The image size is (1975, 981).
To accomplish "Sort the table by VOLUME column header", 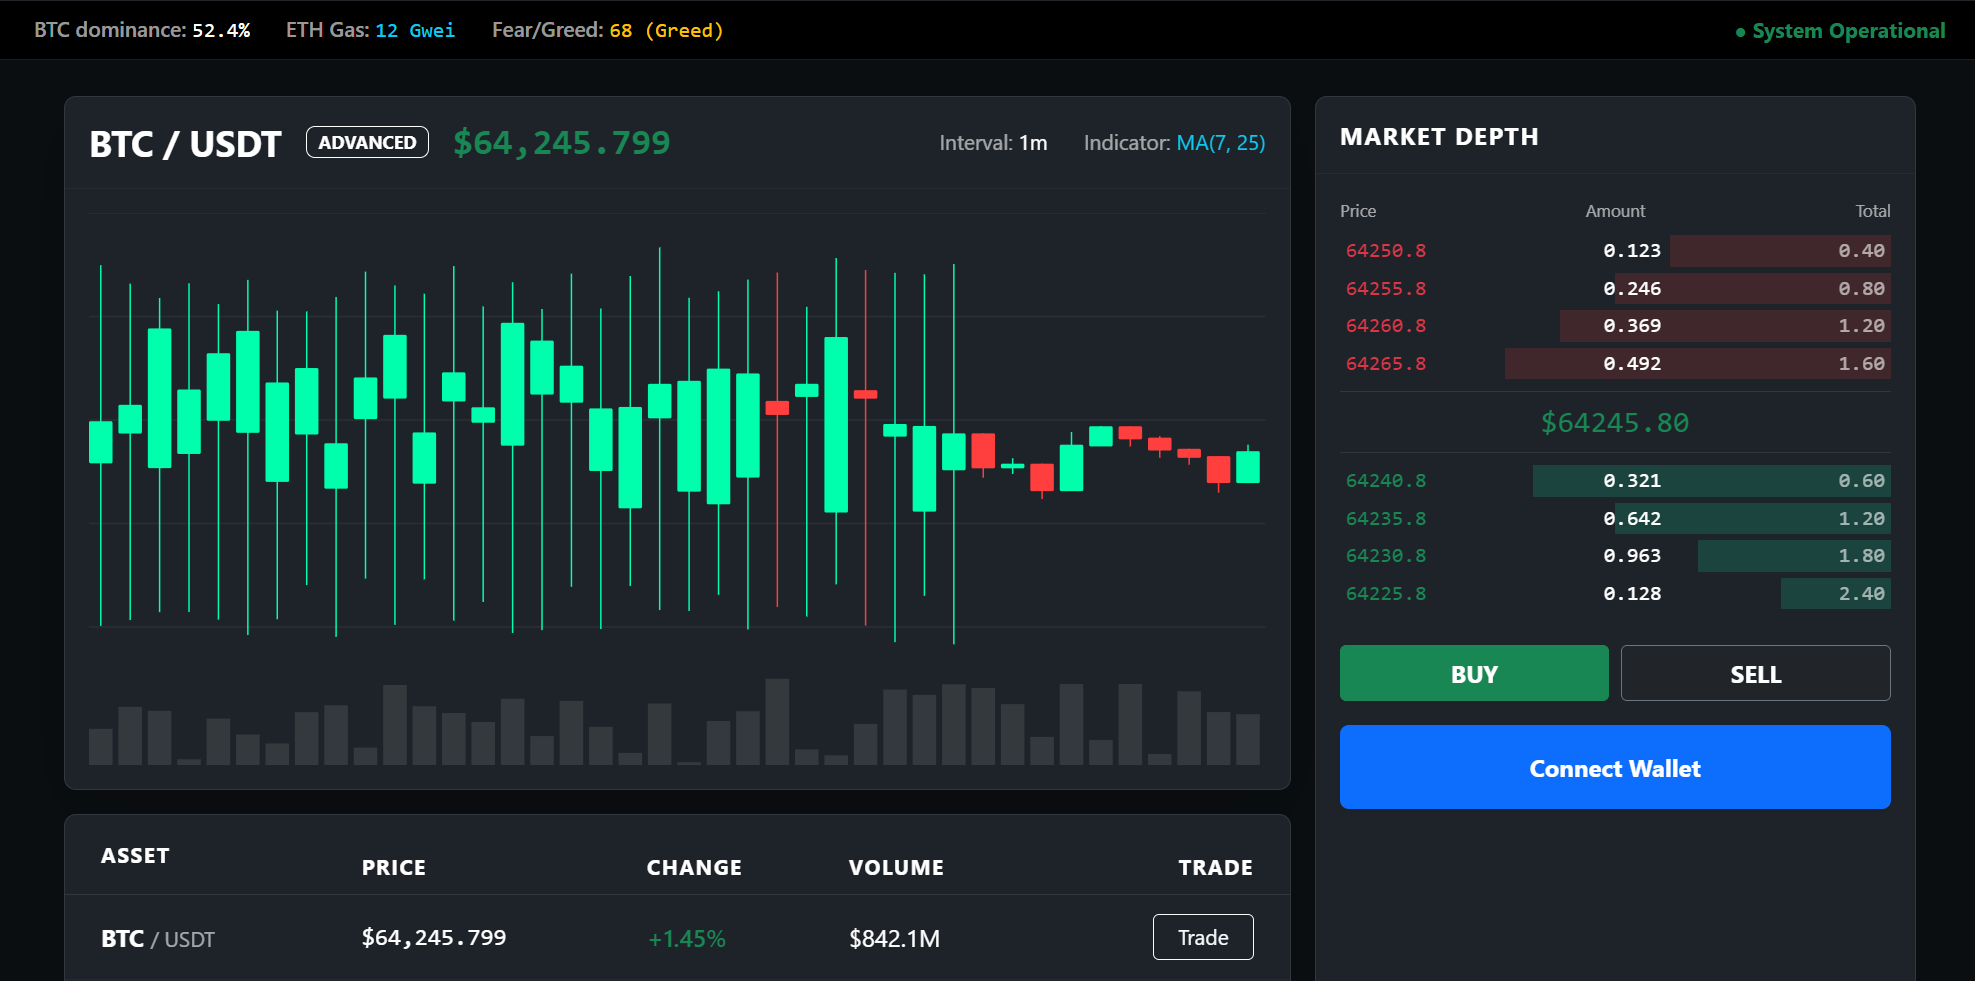I will click(896, 867).
